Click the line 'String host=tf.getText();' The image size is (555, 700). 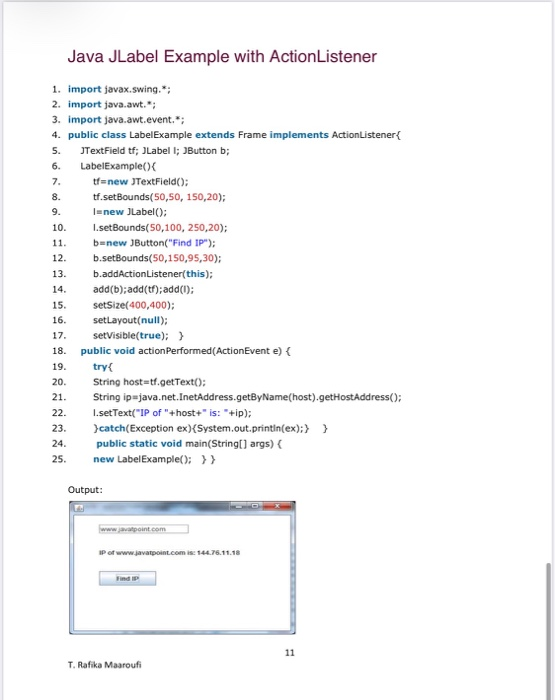[150, 382]
